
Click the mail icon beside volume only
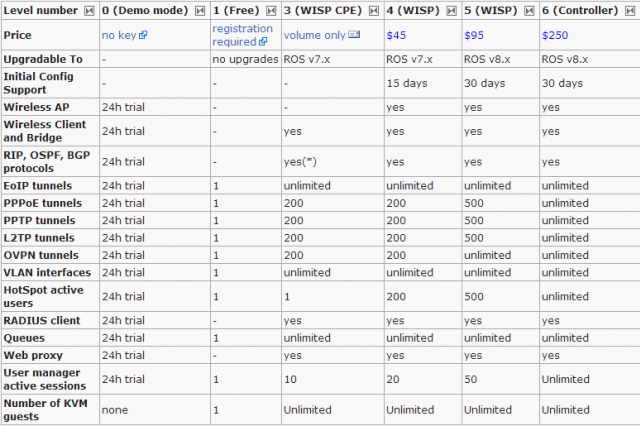tap(354, 35)
